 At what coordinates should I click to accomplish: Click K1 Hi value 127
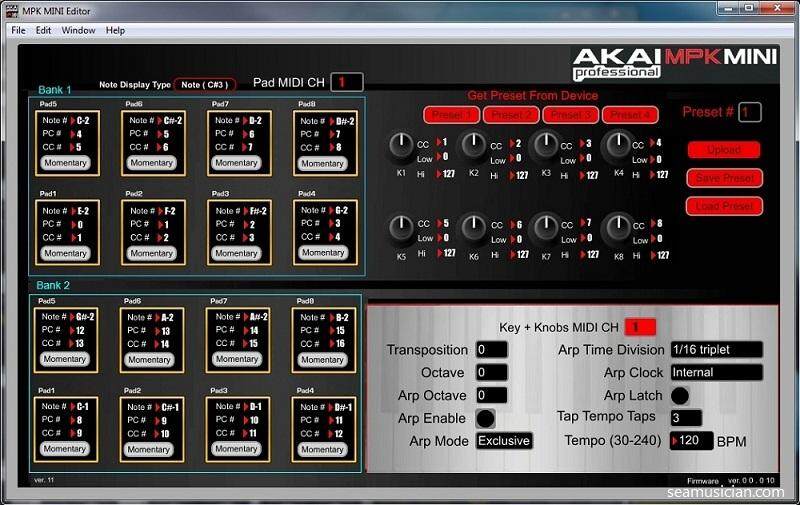point(448,174)
